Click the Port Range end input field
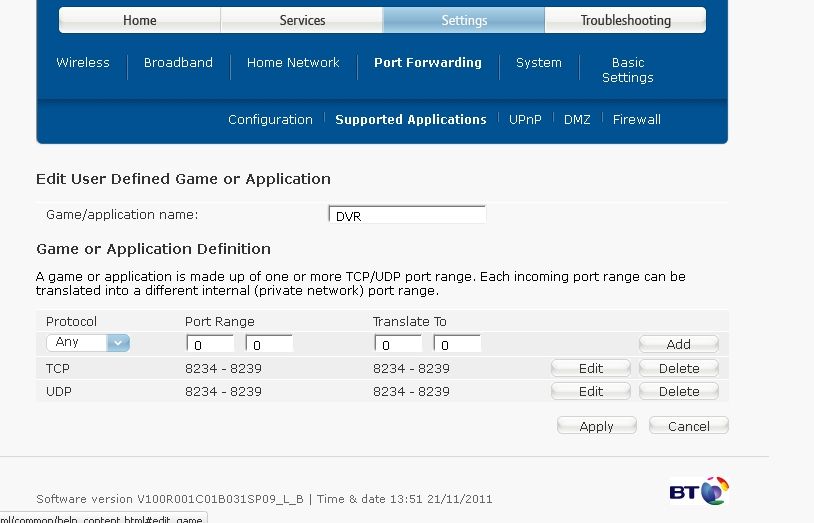The height and width of the screenshot is (523, 814). [269, 344]
